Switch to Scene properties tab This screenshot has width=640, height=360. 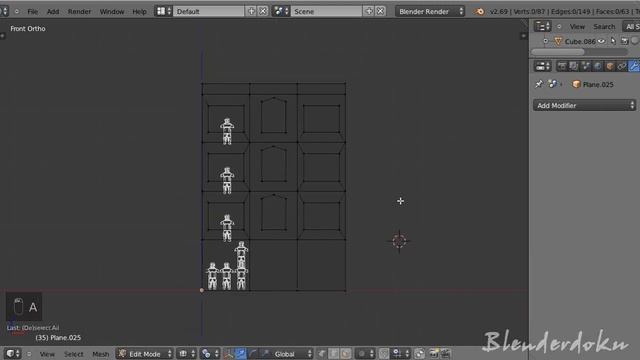pos(586,66)
